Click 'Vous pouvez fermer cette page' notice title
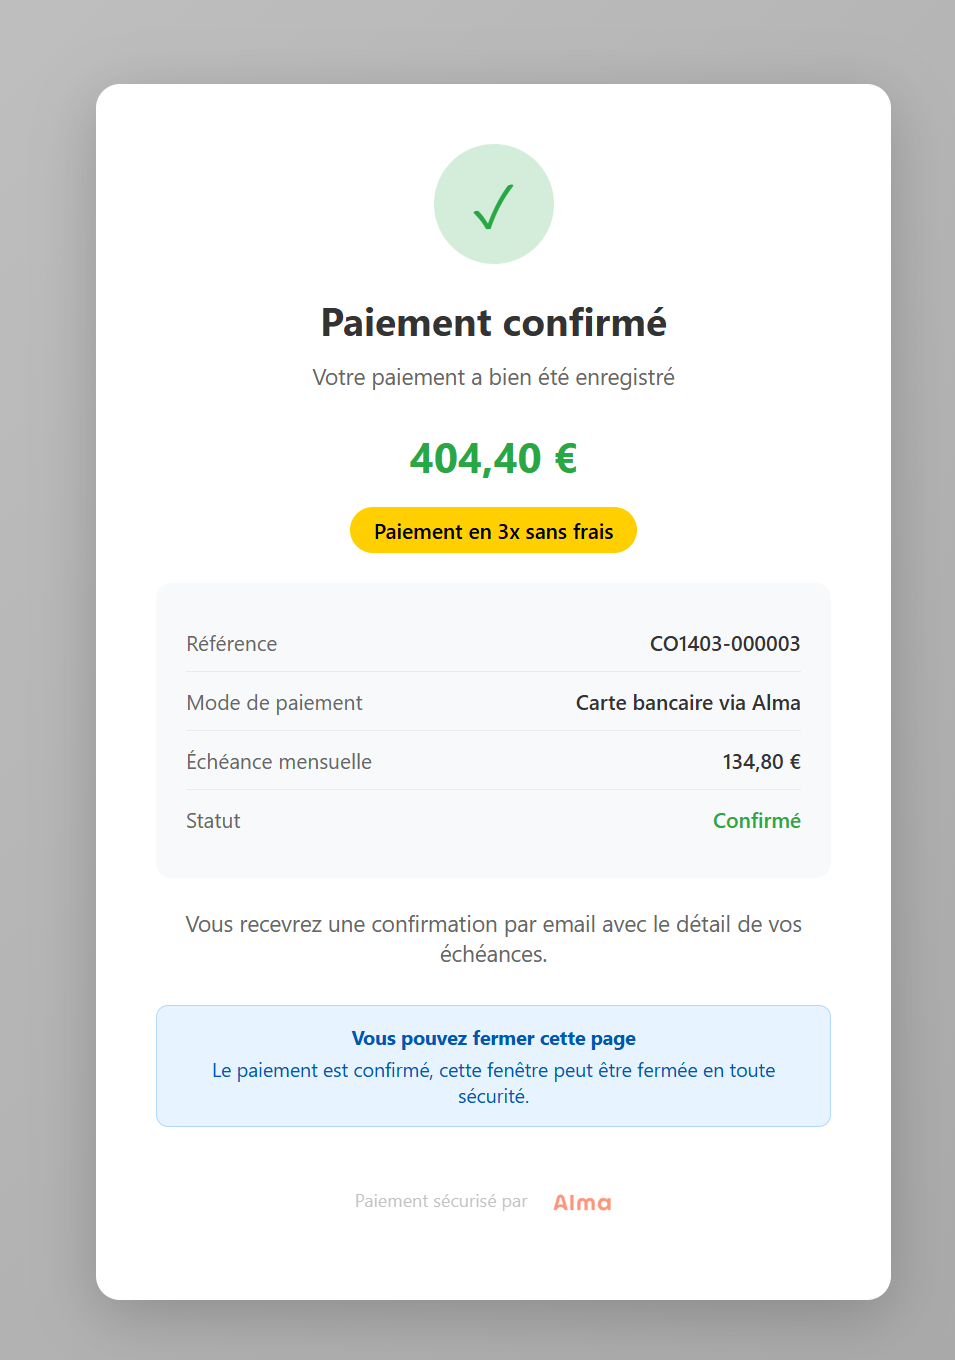The image size is (955, 1360). tap(493, 1039)
